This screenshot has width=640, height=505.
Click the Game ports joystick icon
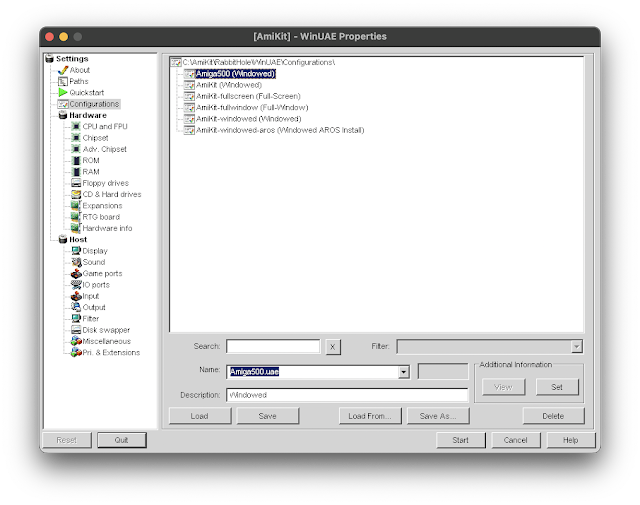tap(76, 274)
